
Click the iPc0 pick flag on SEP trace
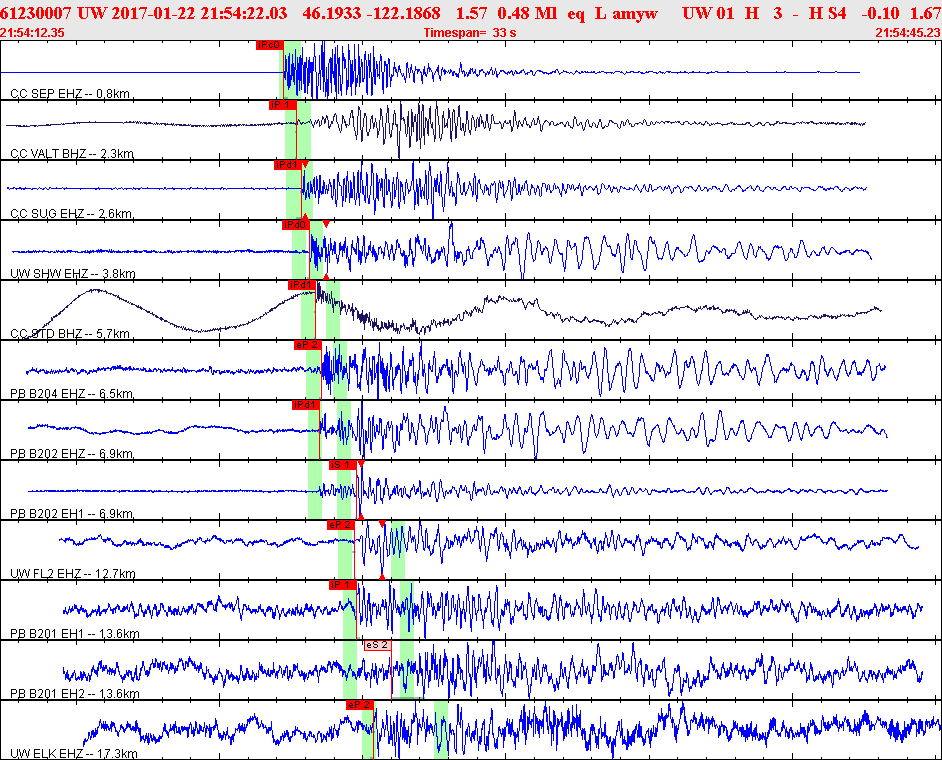click(x=269, y=45)
